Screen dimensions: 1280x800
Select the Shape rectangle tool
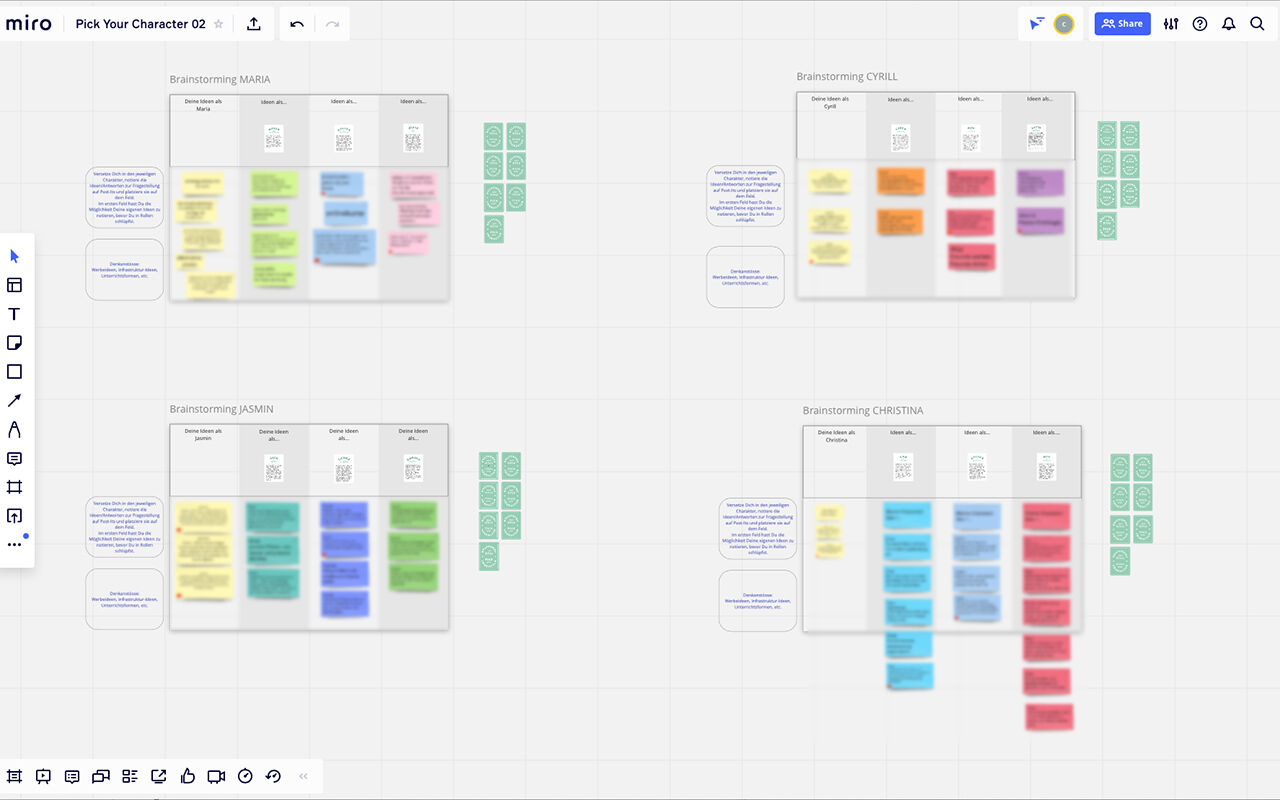pos(15,372)
